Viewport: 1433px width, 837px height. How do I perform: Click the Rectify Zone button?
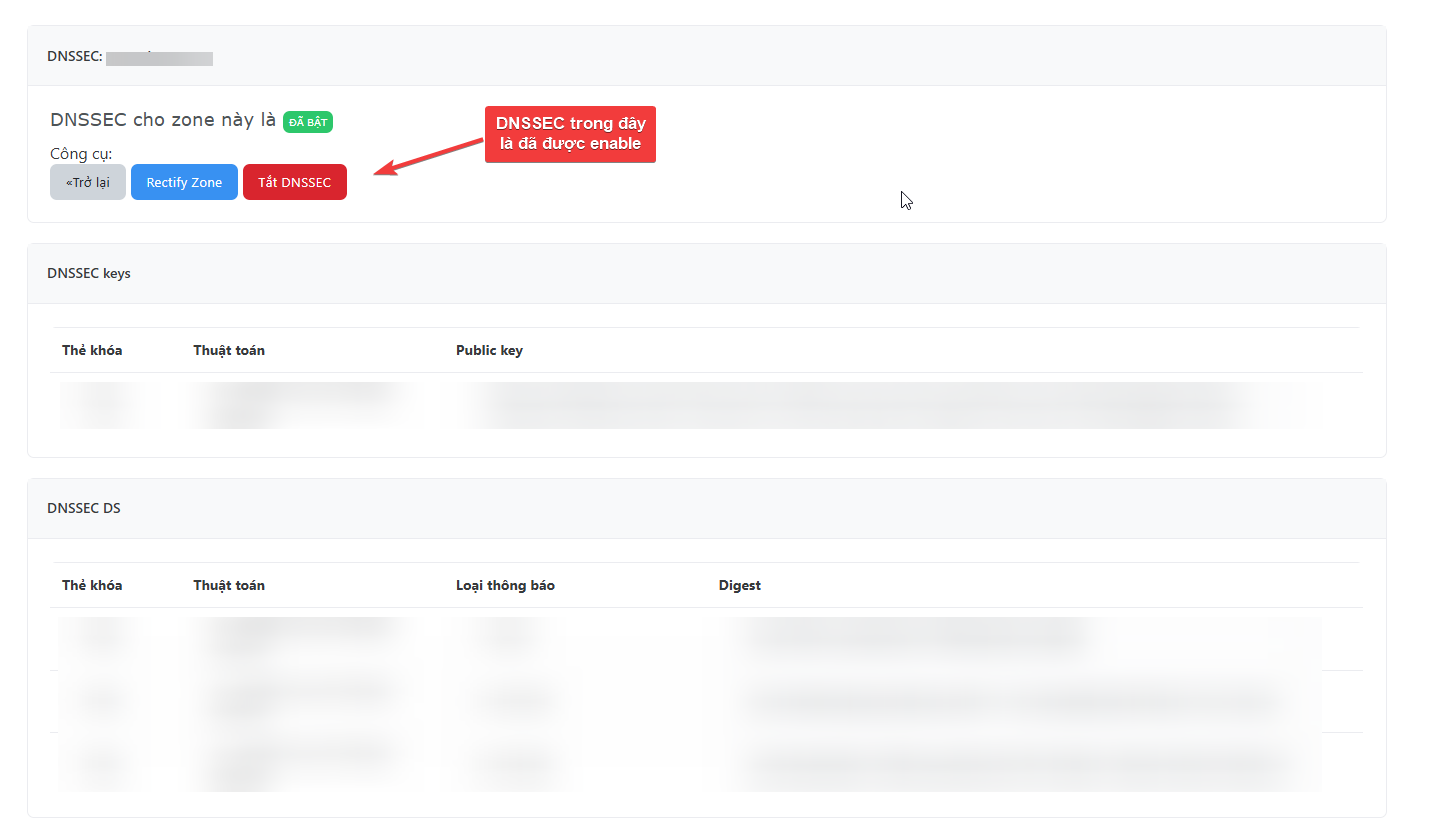point(184,182)
